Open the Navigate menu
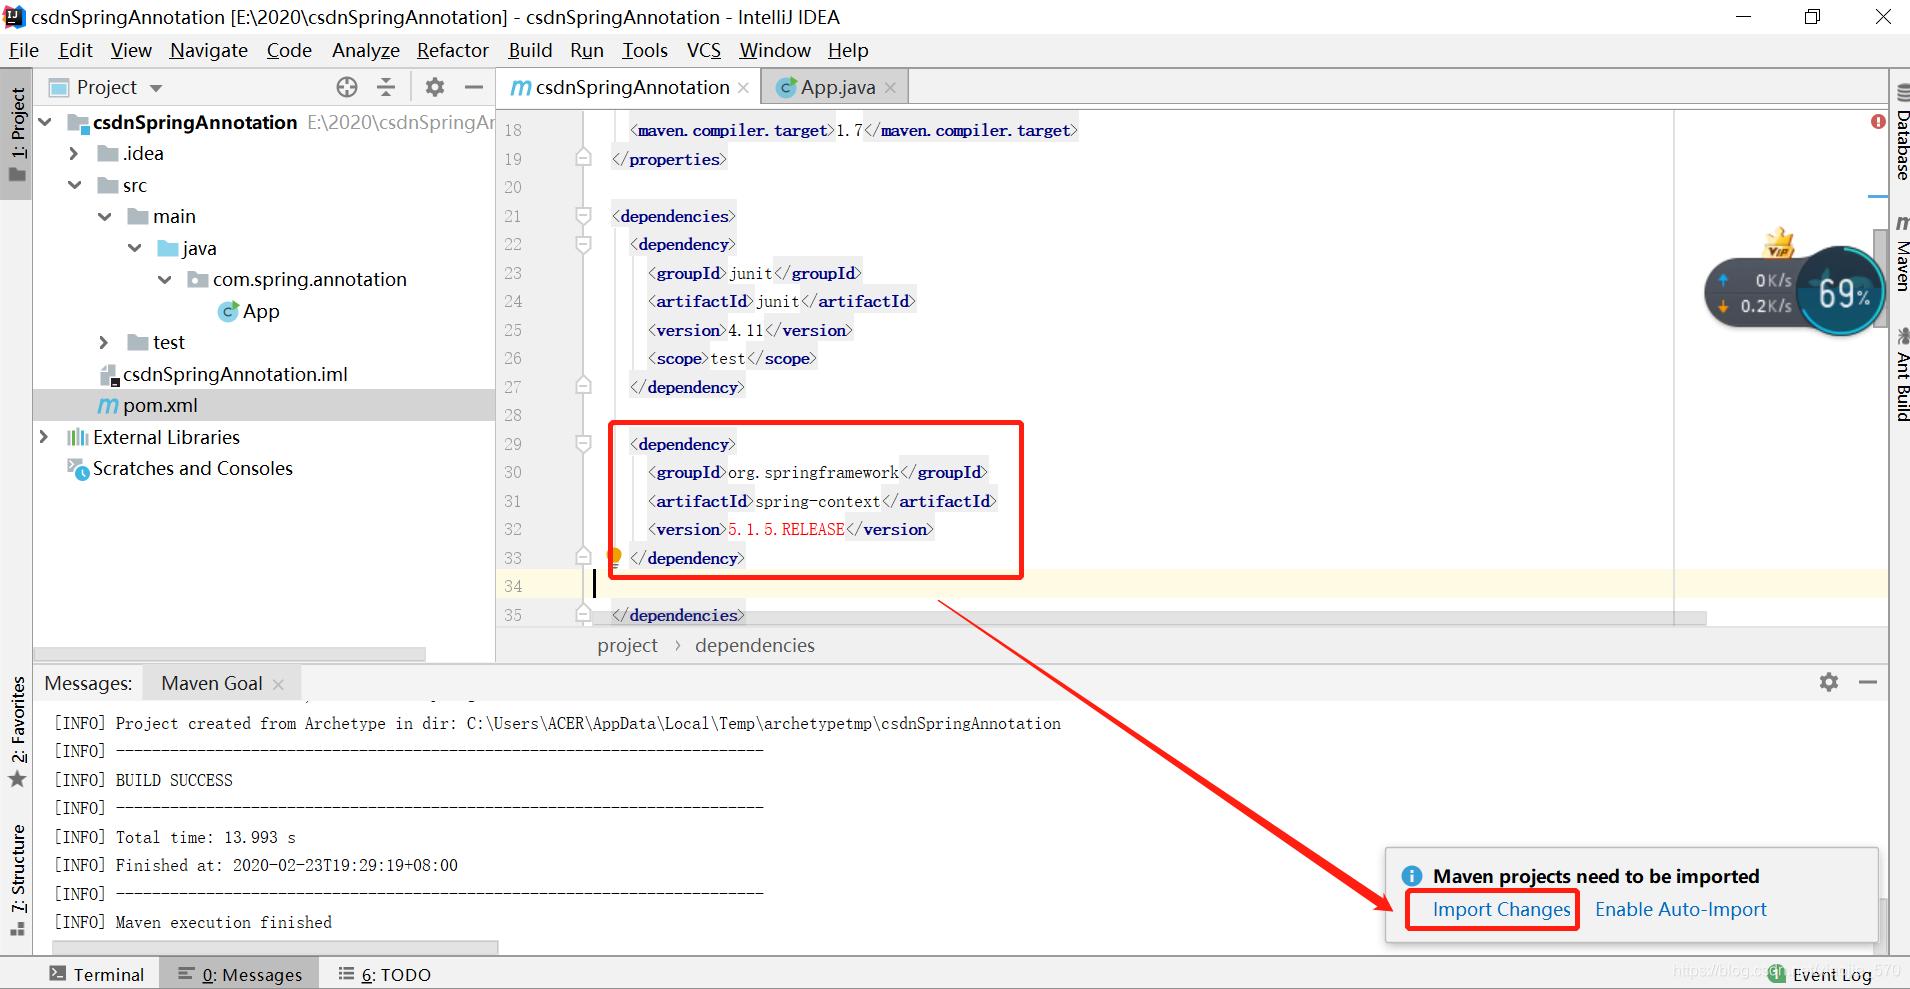 tap(209, 50)
